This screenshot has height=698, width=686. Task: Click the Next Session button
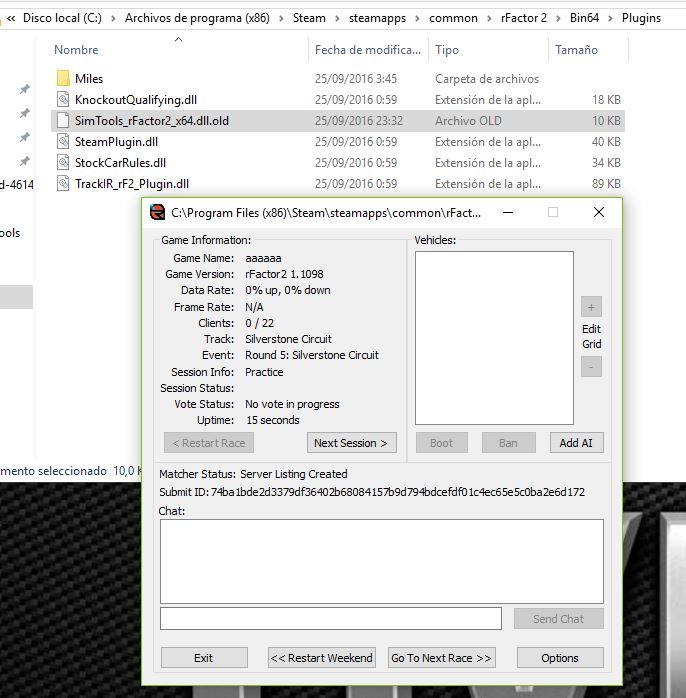pos(351,443)
